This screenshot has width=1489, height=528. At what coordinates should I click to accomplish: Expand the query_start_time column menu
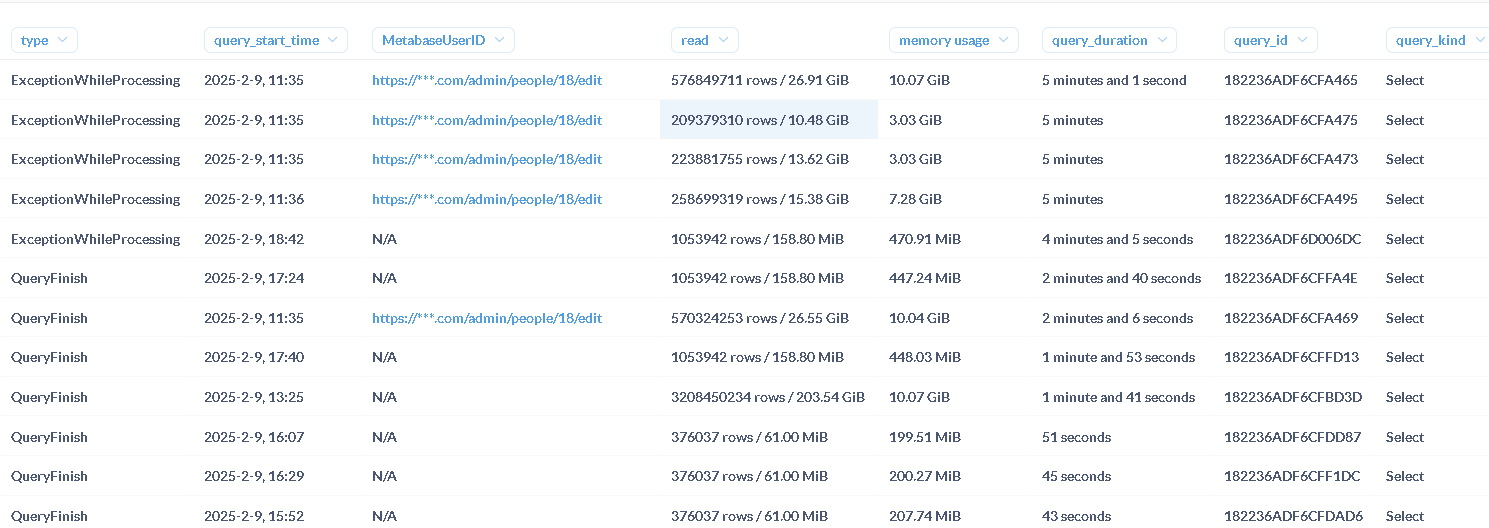click(x=275, y=41)
